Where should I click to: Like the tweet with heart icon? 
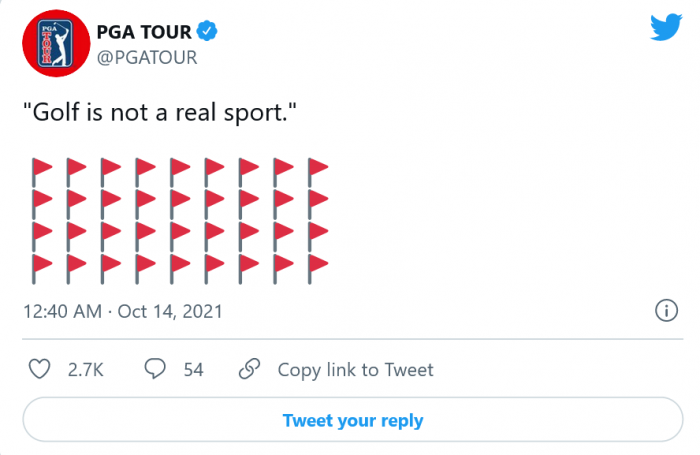coord(38,369)
